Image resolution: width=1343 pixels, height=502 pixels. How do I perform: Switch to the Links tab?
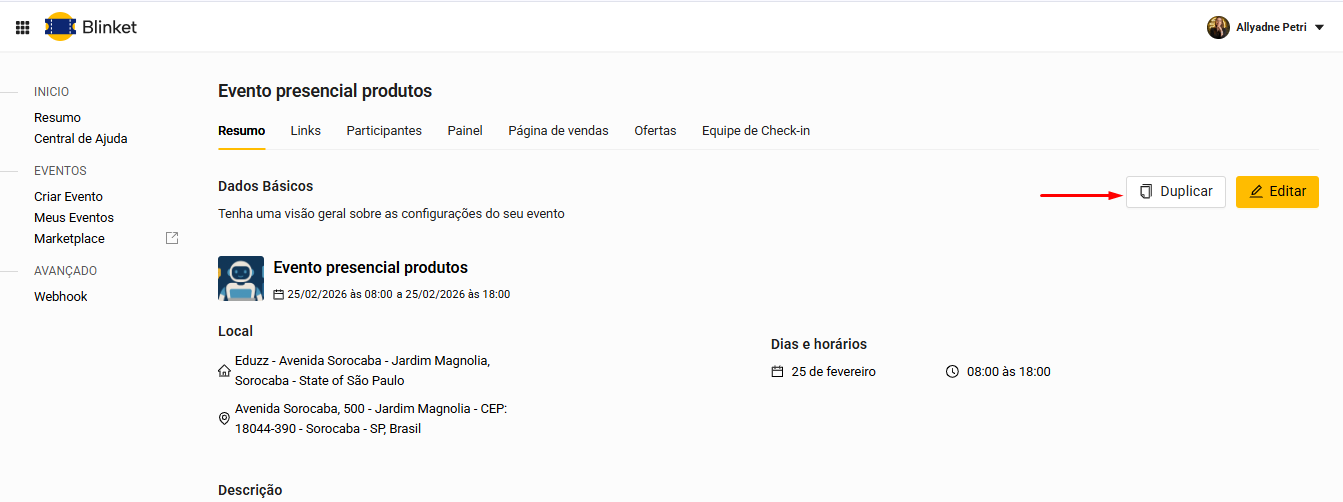(x=306, y=131)
